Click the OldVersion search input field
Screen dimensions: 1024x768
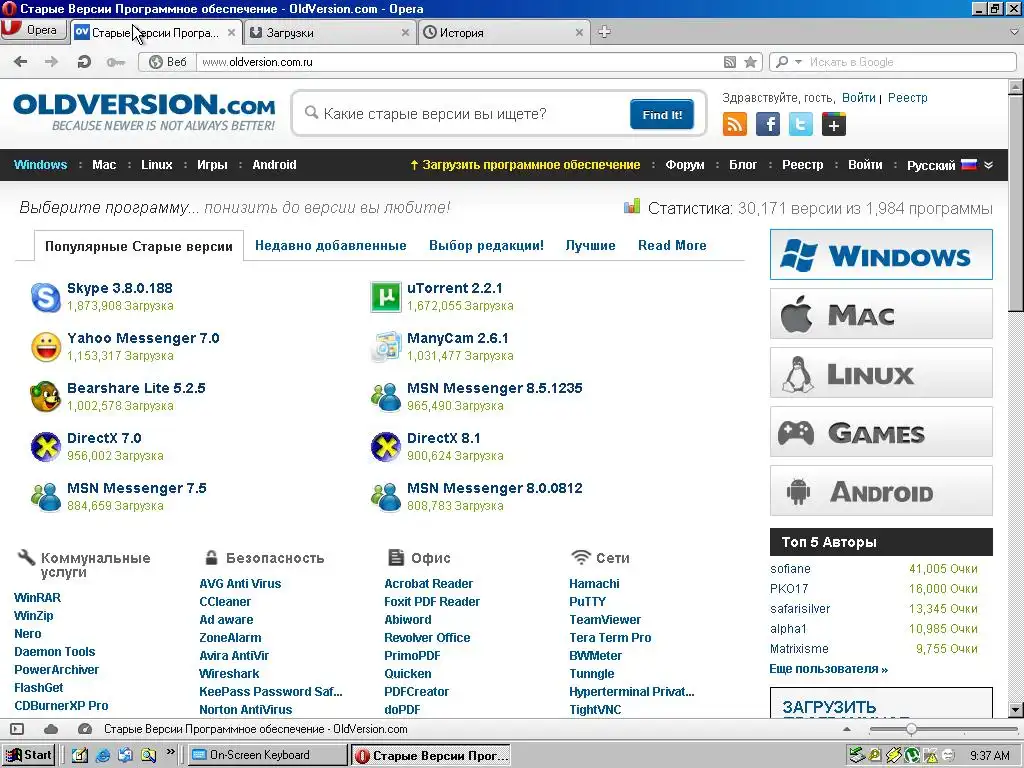pyautogui.click(x=467, y=114)
